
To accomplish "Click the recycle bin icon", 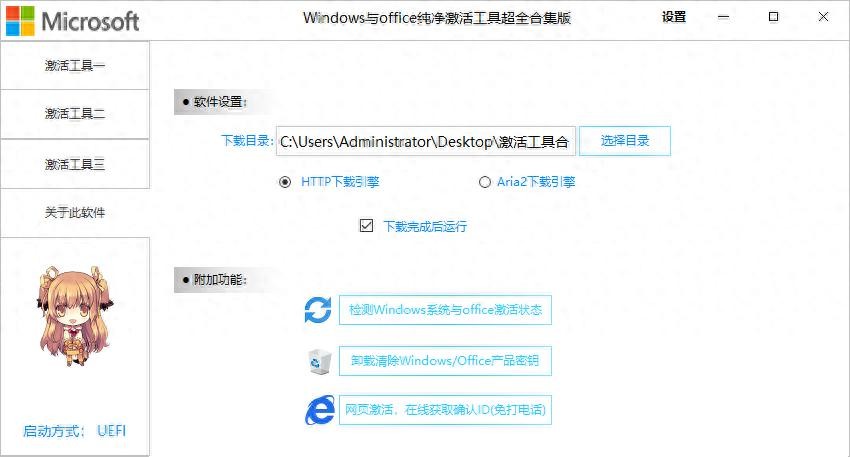I will (318, 361).
